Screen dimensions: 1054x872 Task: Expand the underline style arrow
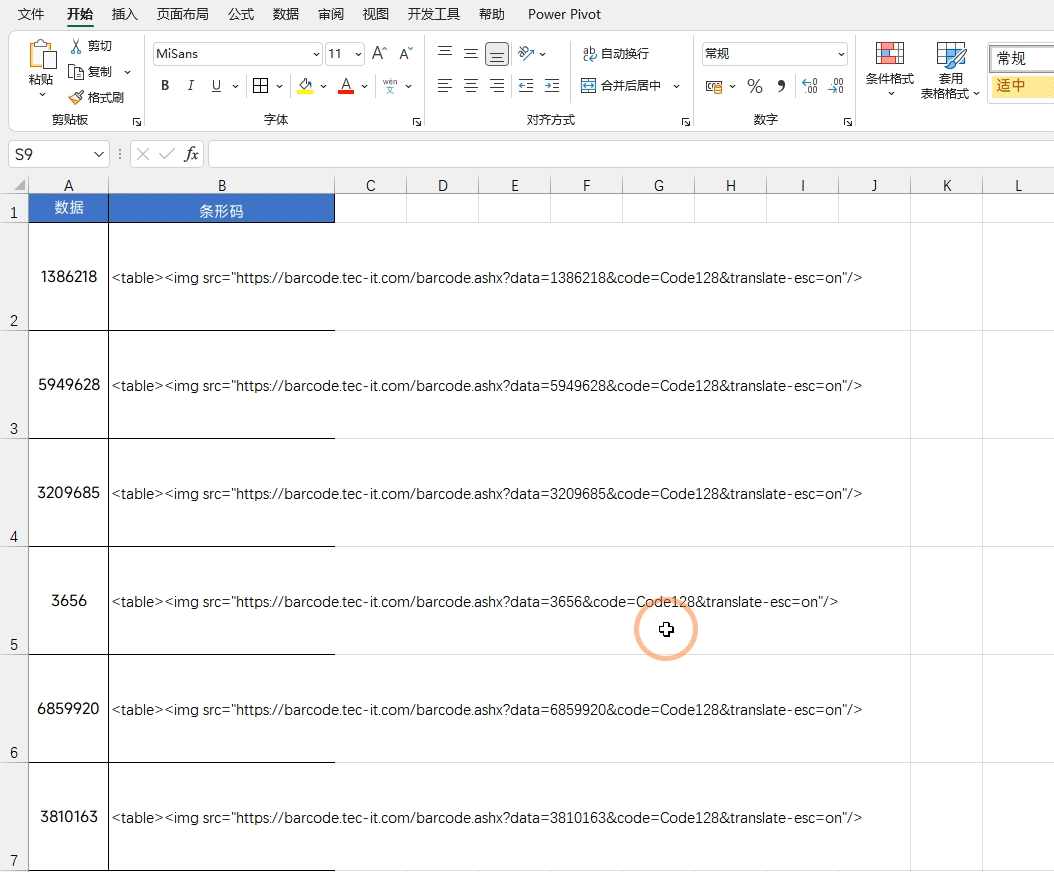pyautogui.click(x=235, y=86)
